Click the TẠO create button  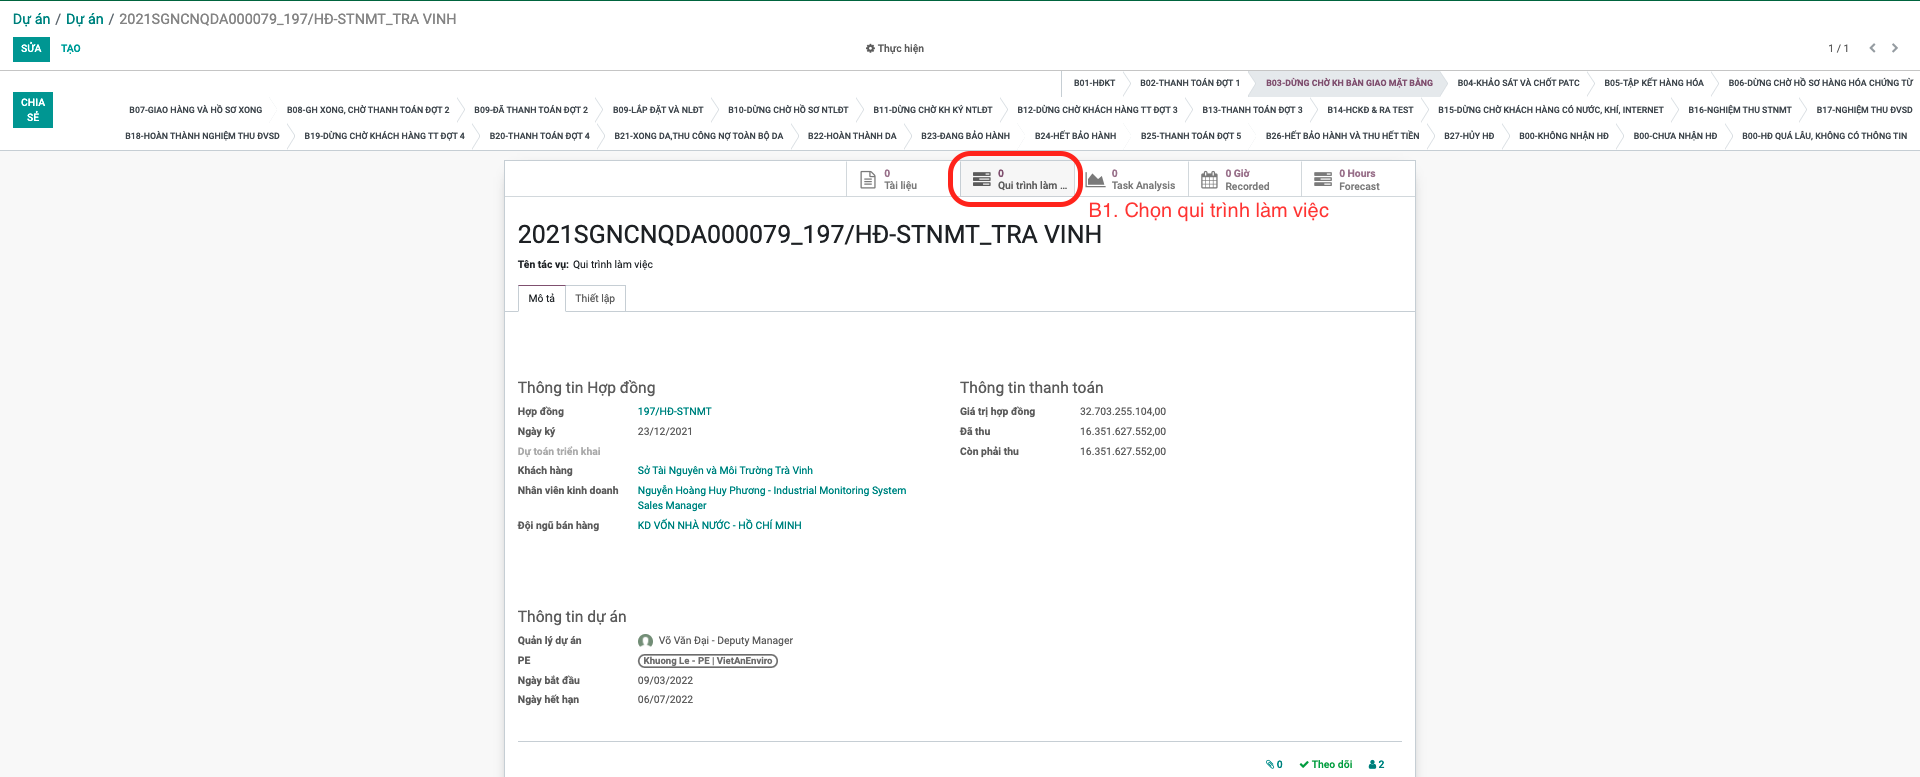(x=71, y=48)
